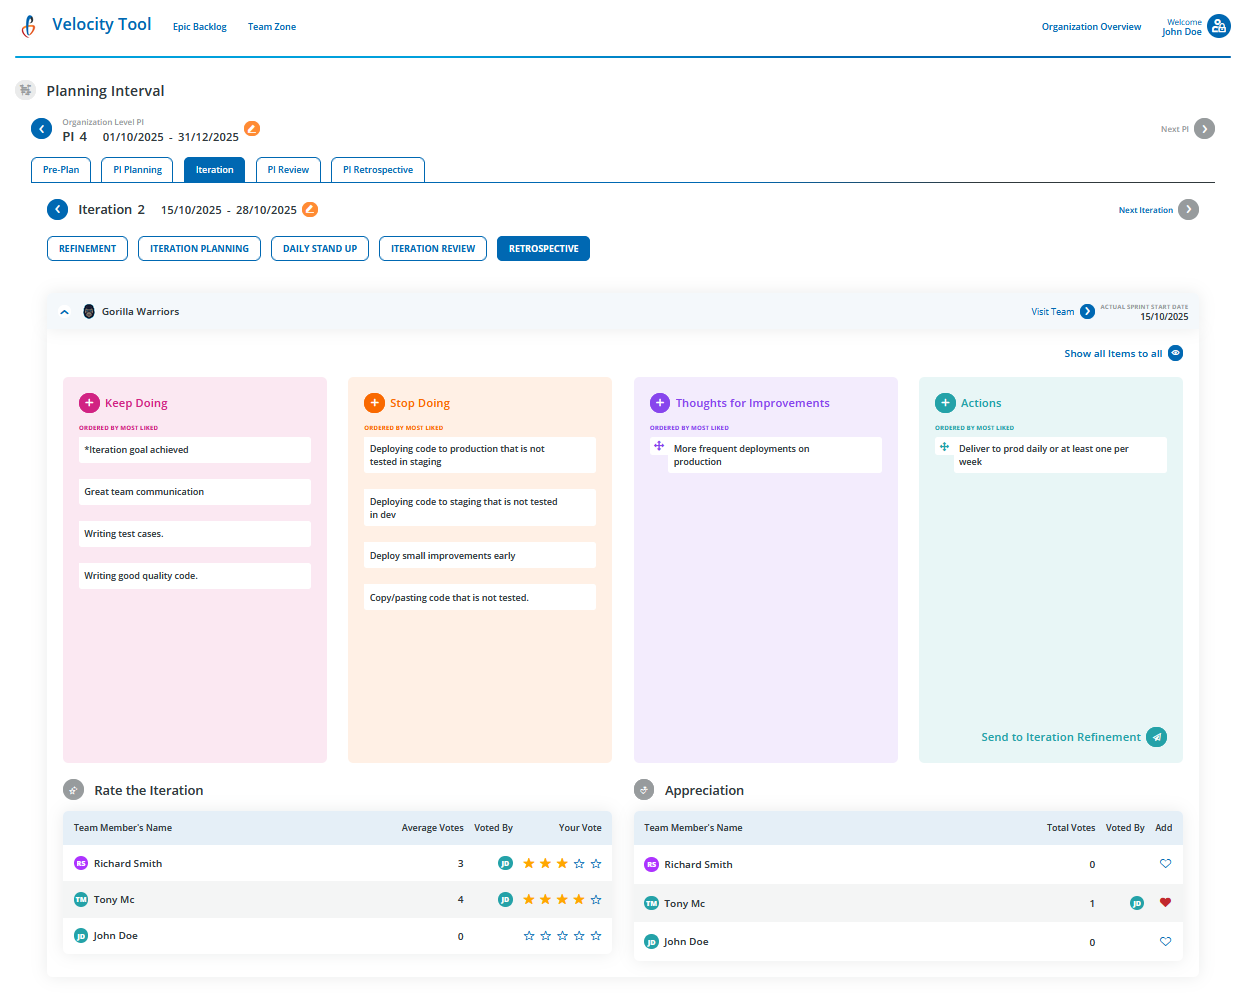The image size is (1248, 1001).
Task: Open the Daily Stand Up tab
Action: tap(320, 249)
